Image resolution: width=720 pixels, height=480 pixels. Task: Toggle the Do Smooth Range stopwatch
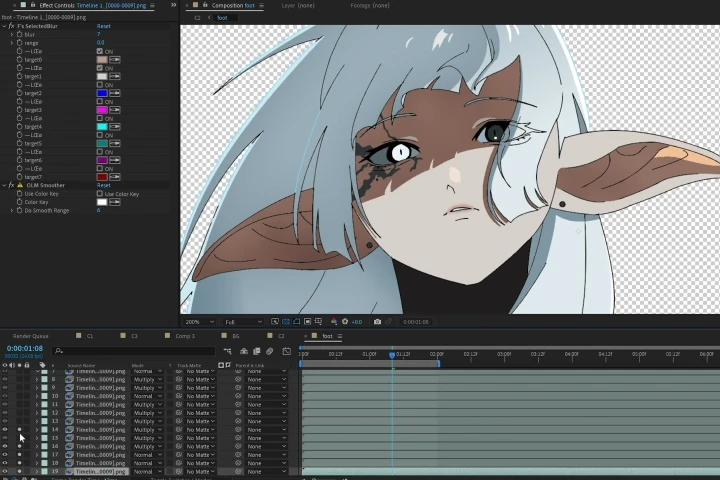(x=19, y=210)
